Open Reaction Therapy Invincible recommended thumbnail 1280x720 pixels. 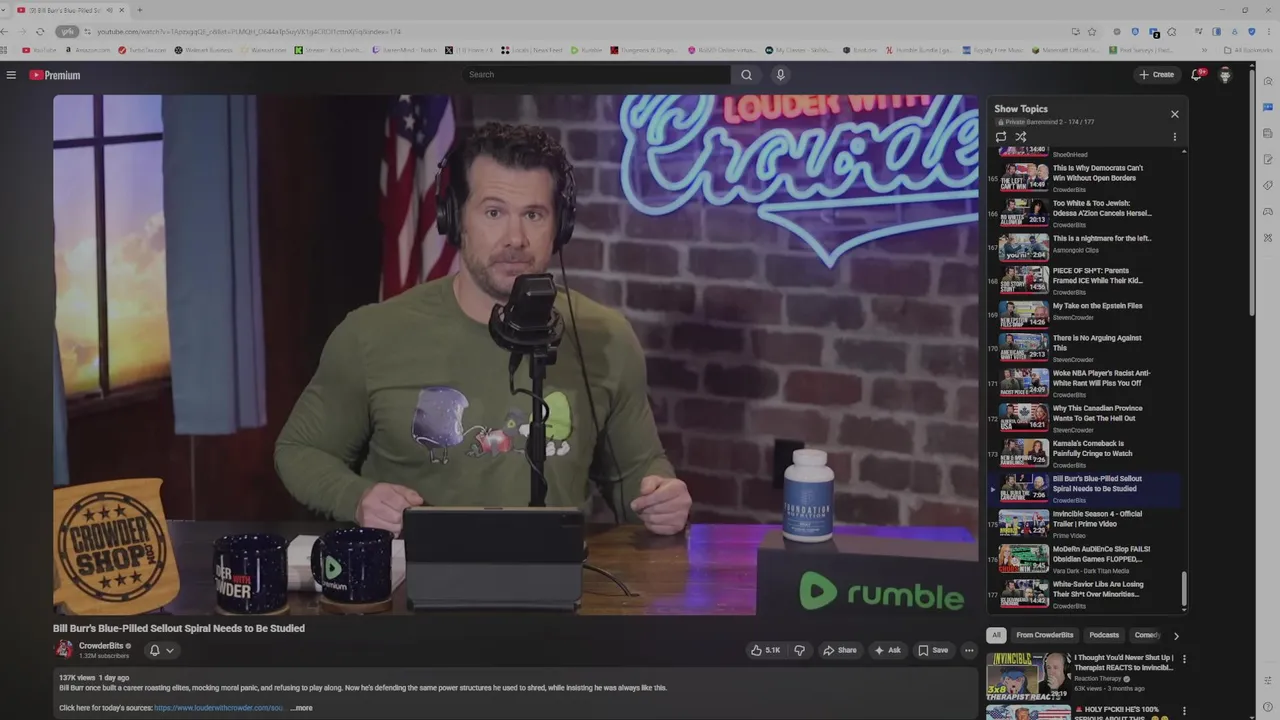[x=1028, y=675]
